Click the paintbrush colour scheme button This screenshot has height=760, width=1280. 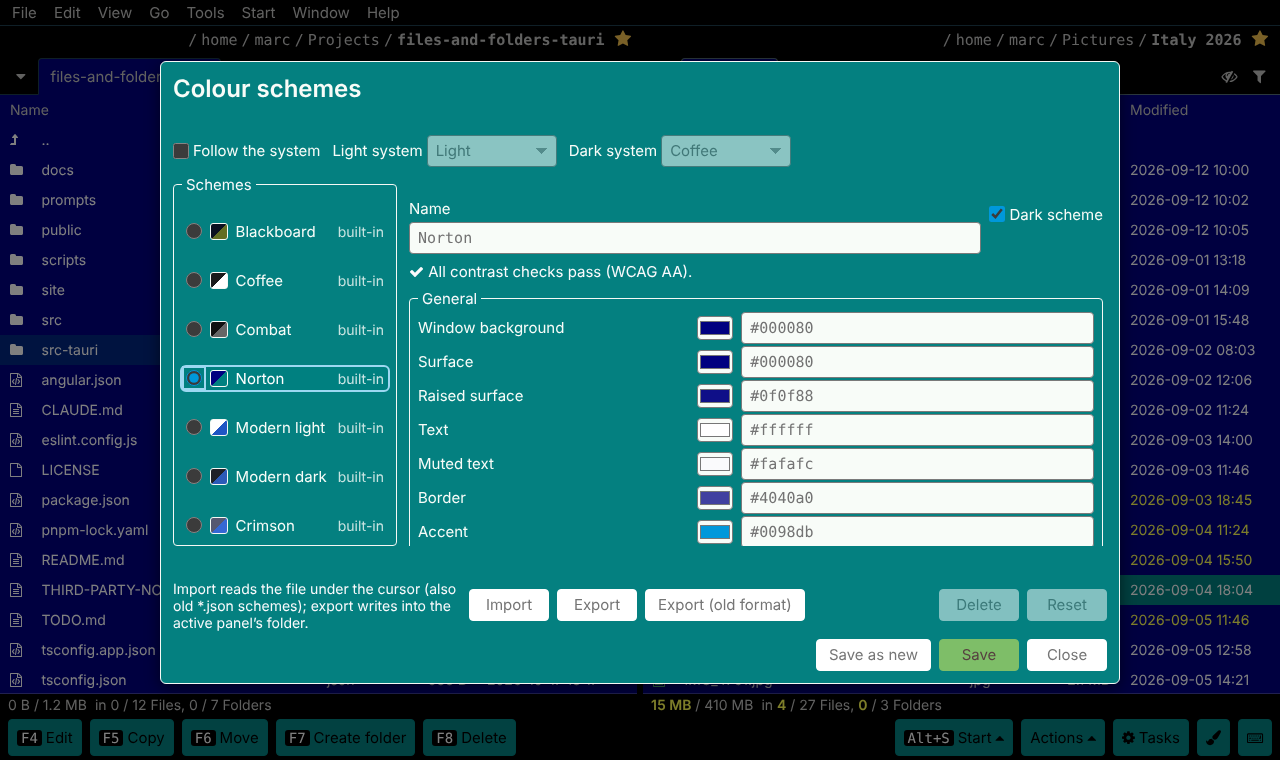point(1213,738)
